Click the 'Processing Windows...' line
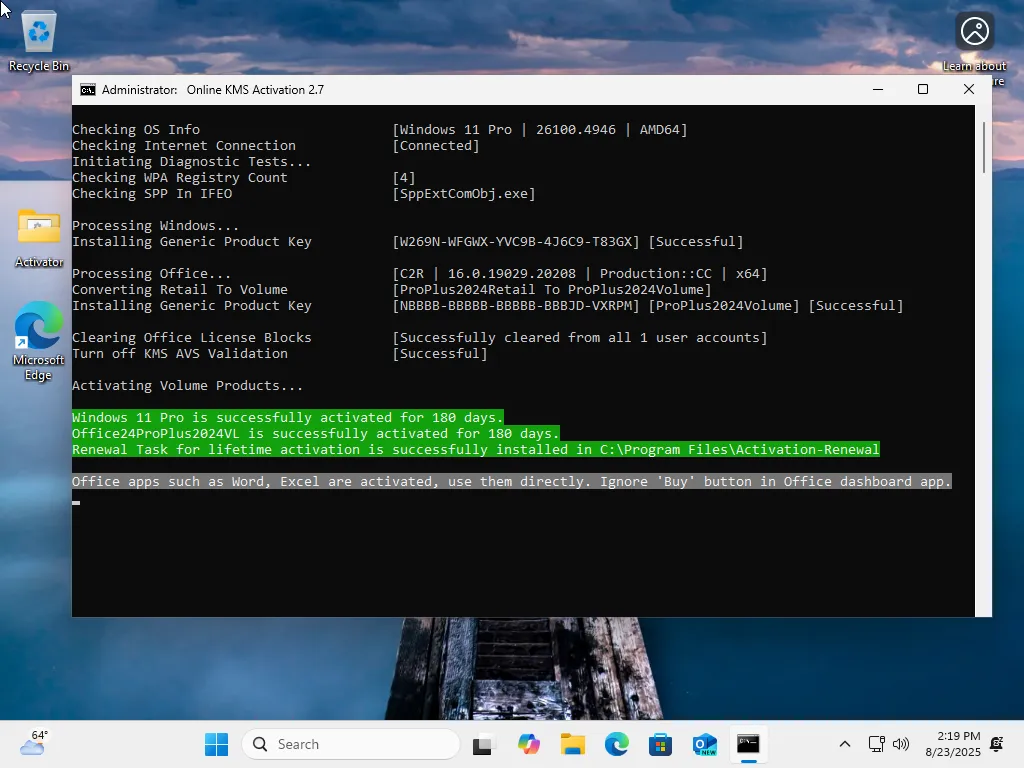The height and width of the screenshot is (768, 1024). (155, 225)
